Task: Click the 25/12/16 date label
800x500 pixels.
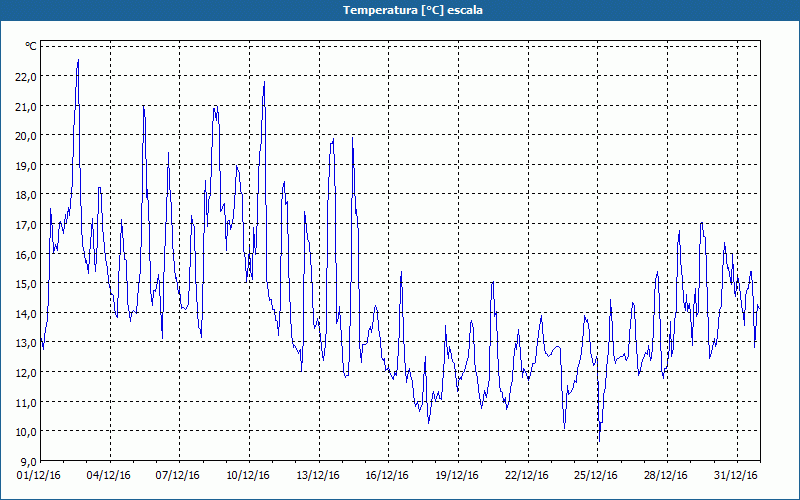Action: coord(596,476)
